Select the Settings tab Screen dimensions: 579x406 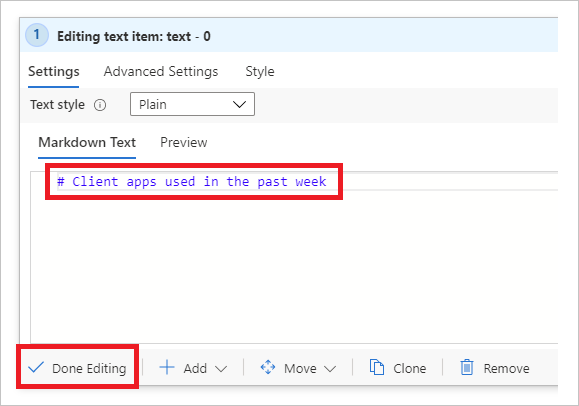54,71
